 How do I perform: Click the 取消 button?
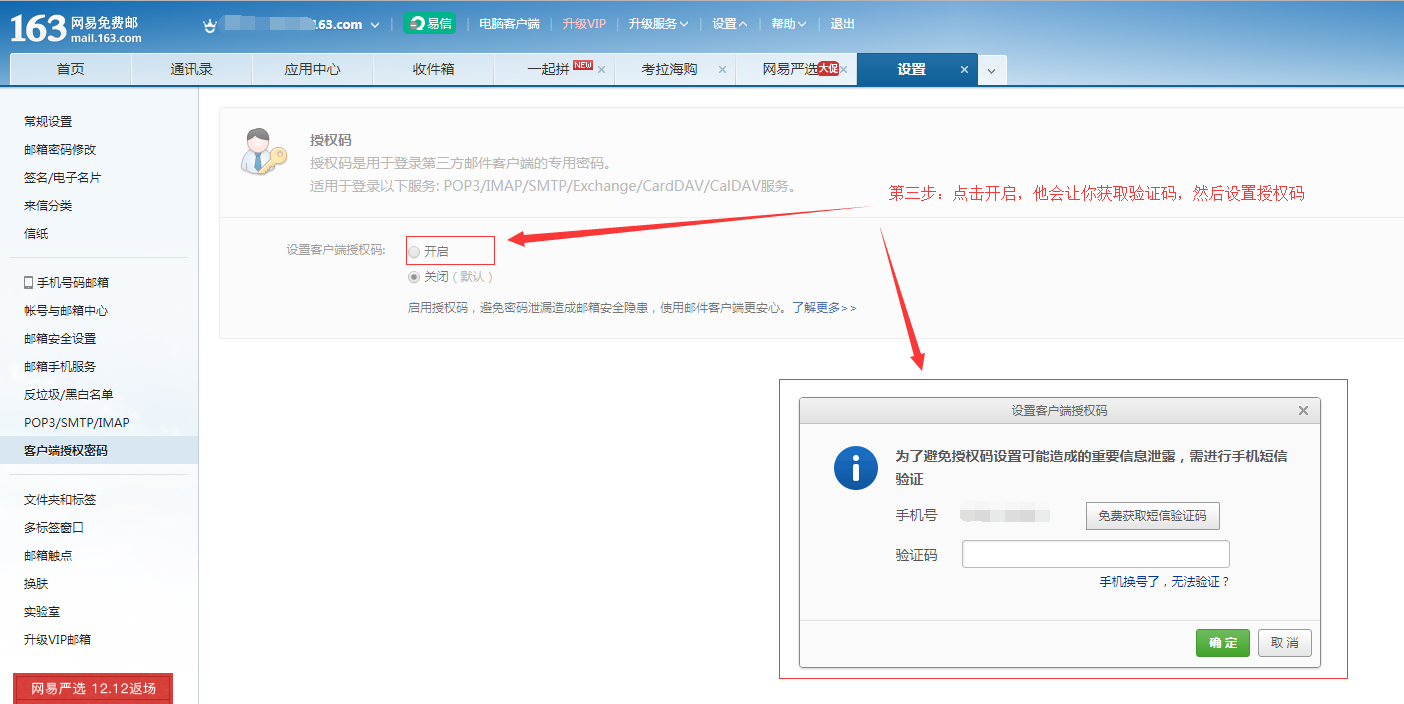[1284, 642]
